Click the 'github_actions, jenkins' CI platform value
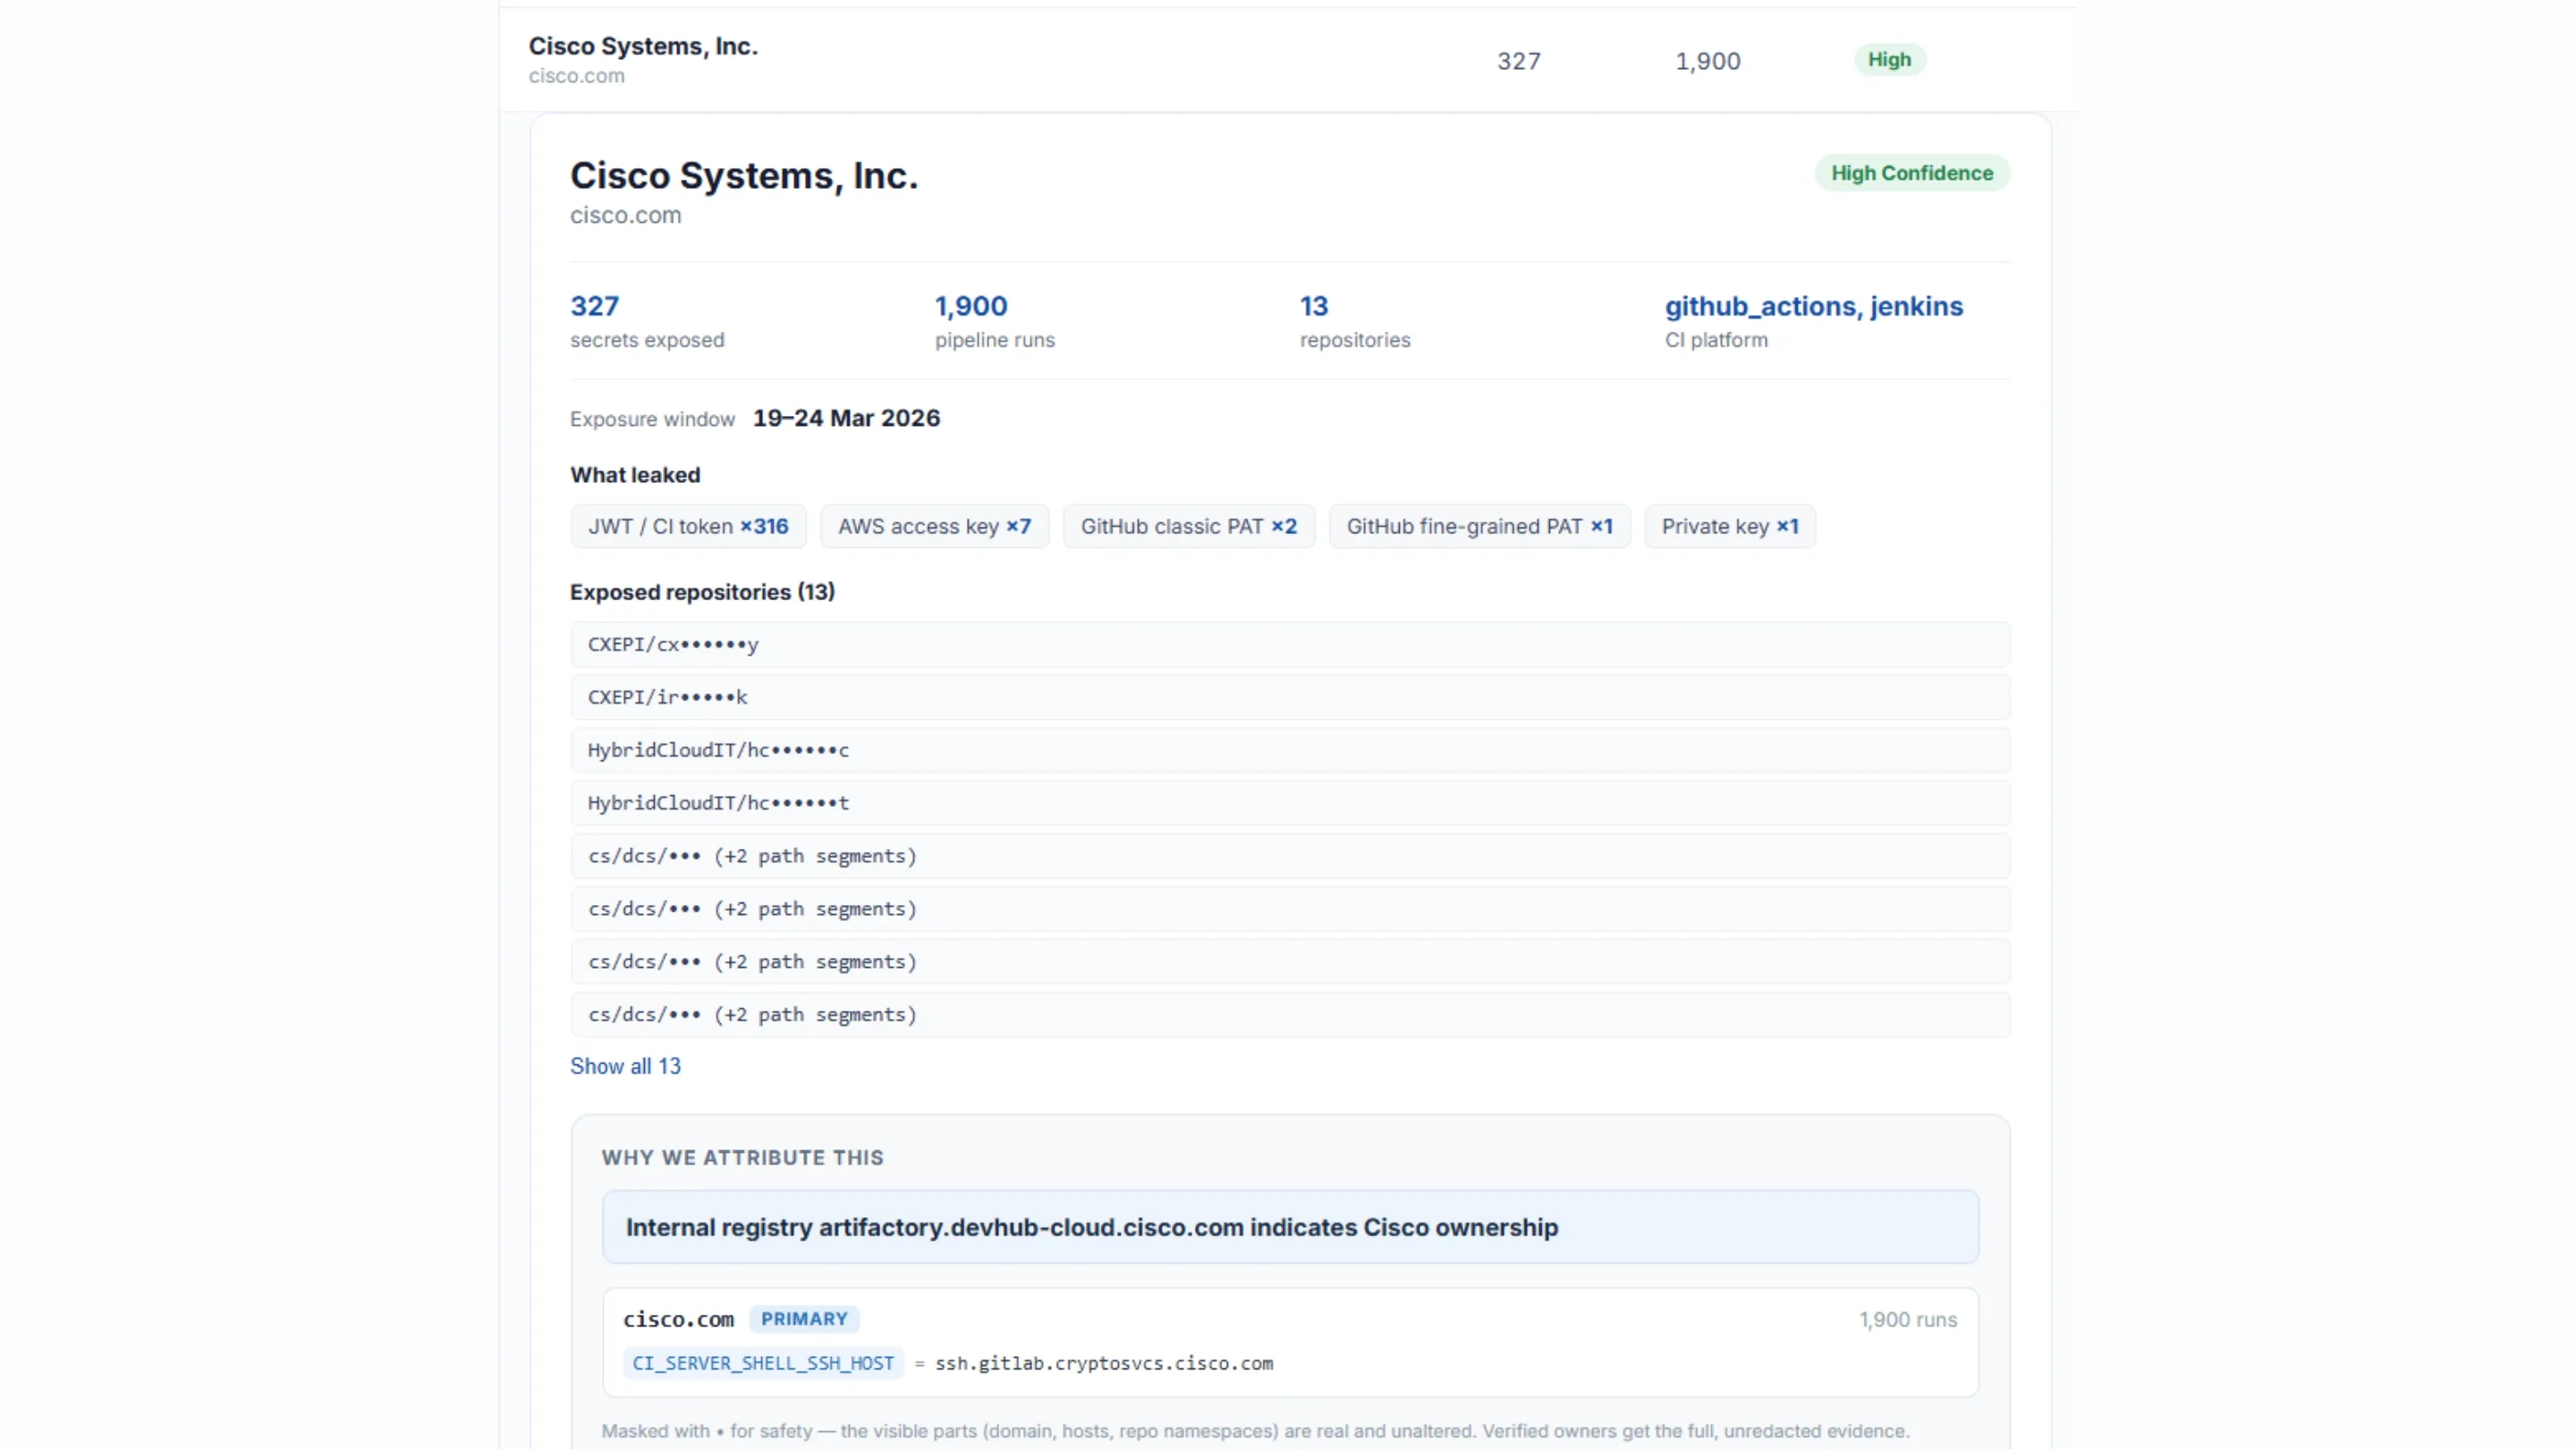The height and width of the screenshot is (1449, 2576). coord(1814,306)
